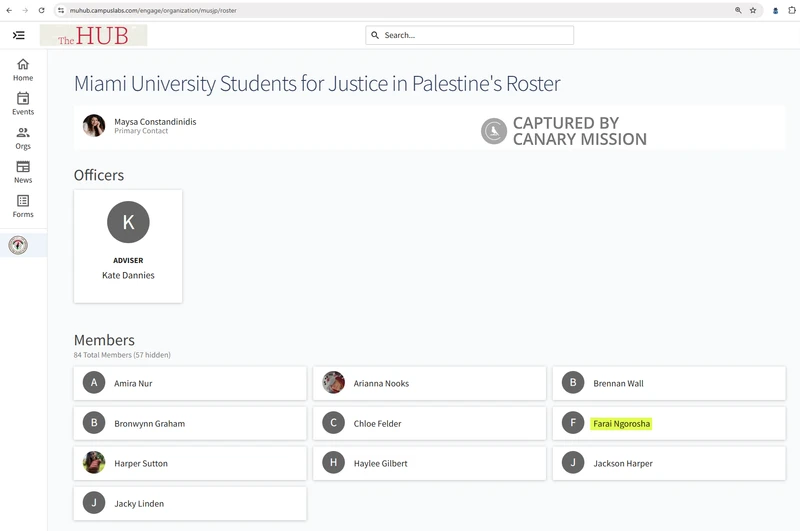Click the address bar URL

pos(153,10)
